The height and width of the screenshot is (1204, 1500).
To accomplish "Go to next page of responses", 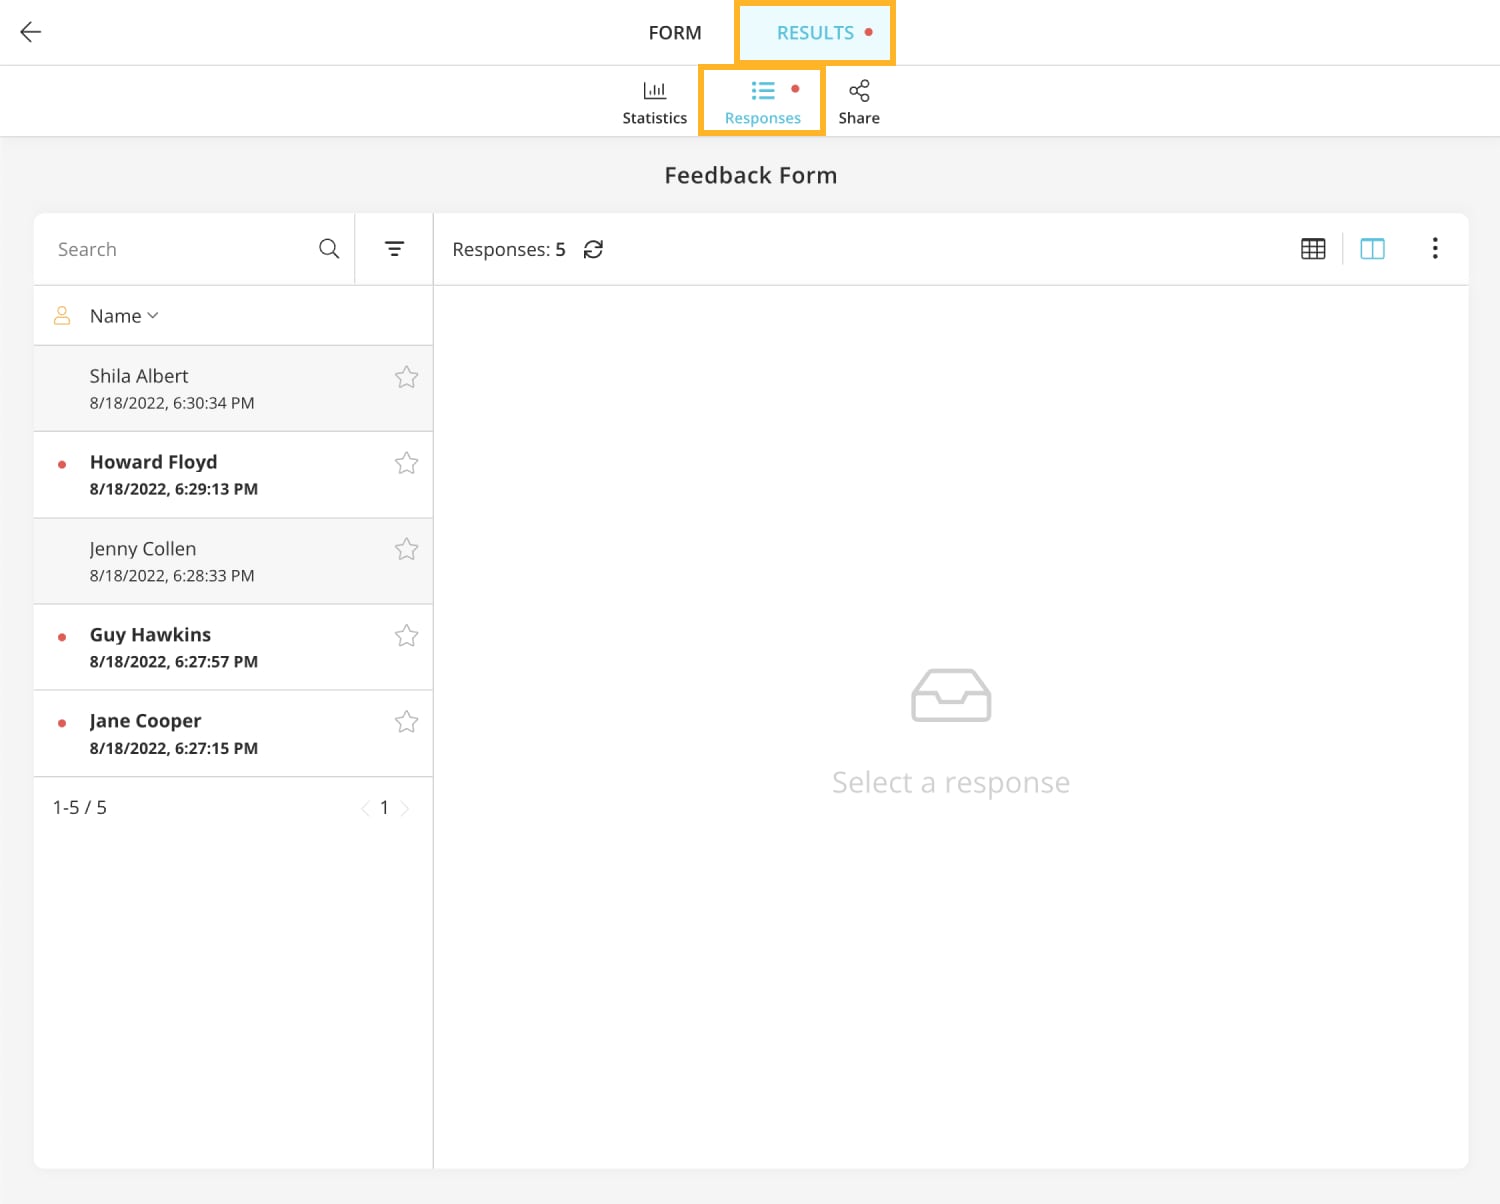I will click(x=406, y=807).
